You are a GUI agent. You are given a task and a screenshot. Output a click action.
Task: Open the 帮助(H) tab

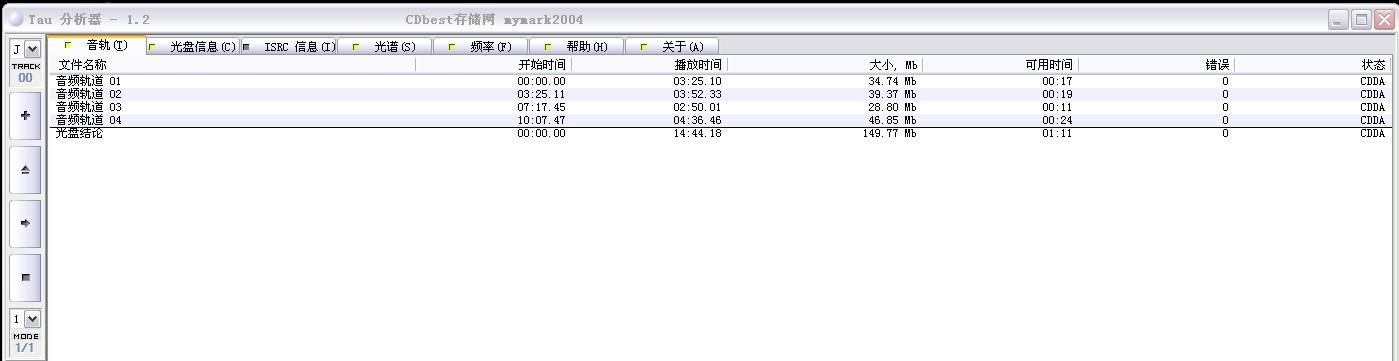tap(576, 46)
